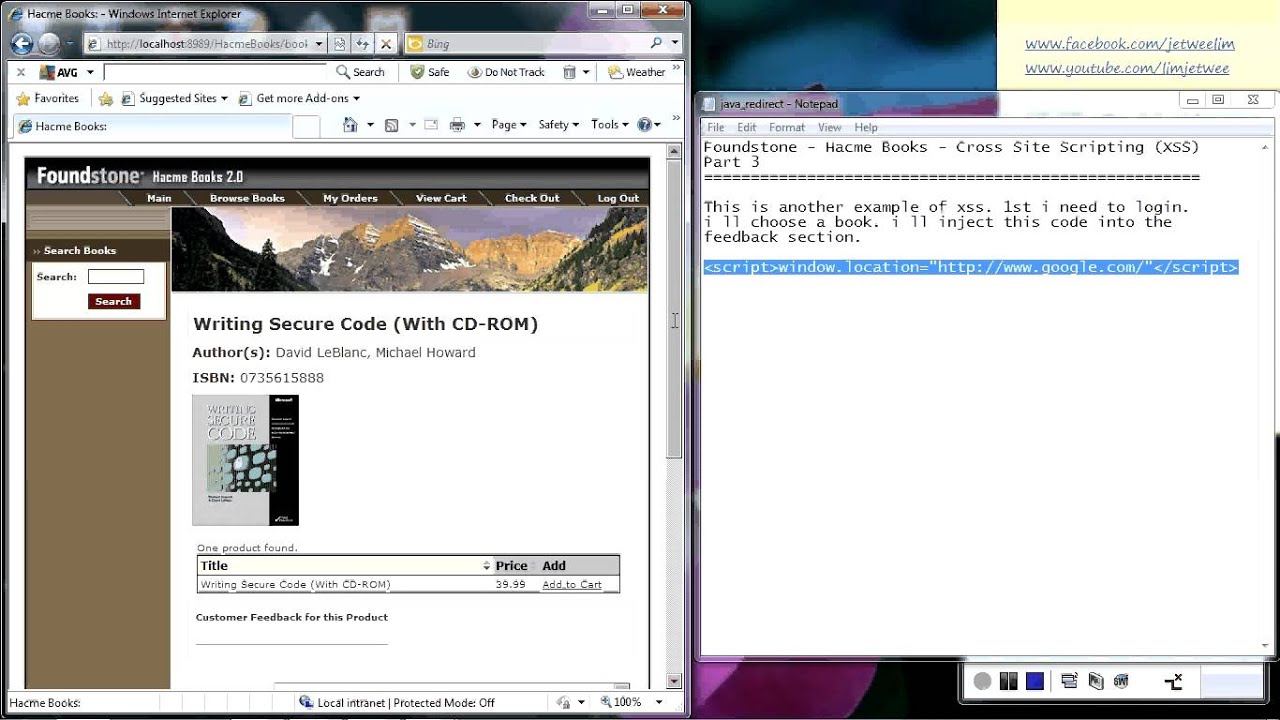Screen dimensions: 1280x720
Task: Click the red Search Books button
Action: (114, 301)
